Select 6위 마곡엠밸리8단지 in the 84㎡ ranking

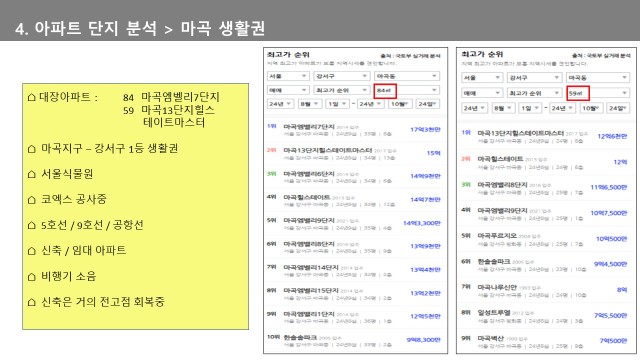click(354, 247)
